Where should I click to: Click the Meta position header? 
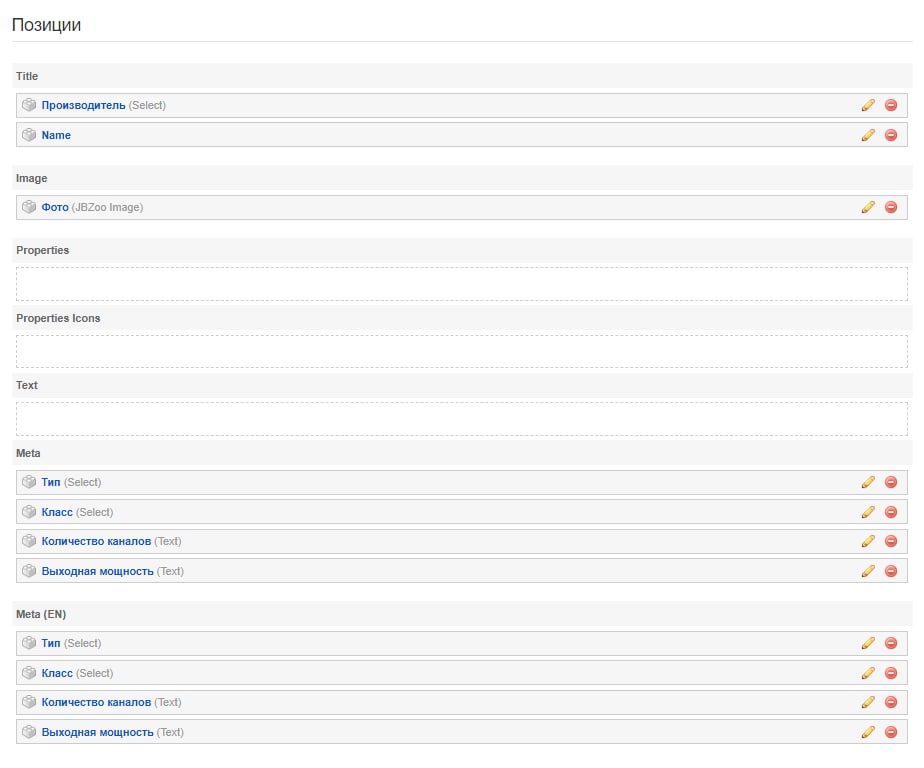coord(462,453)
